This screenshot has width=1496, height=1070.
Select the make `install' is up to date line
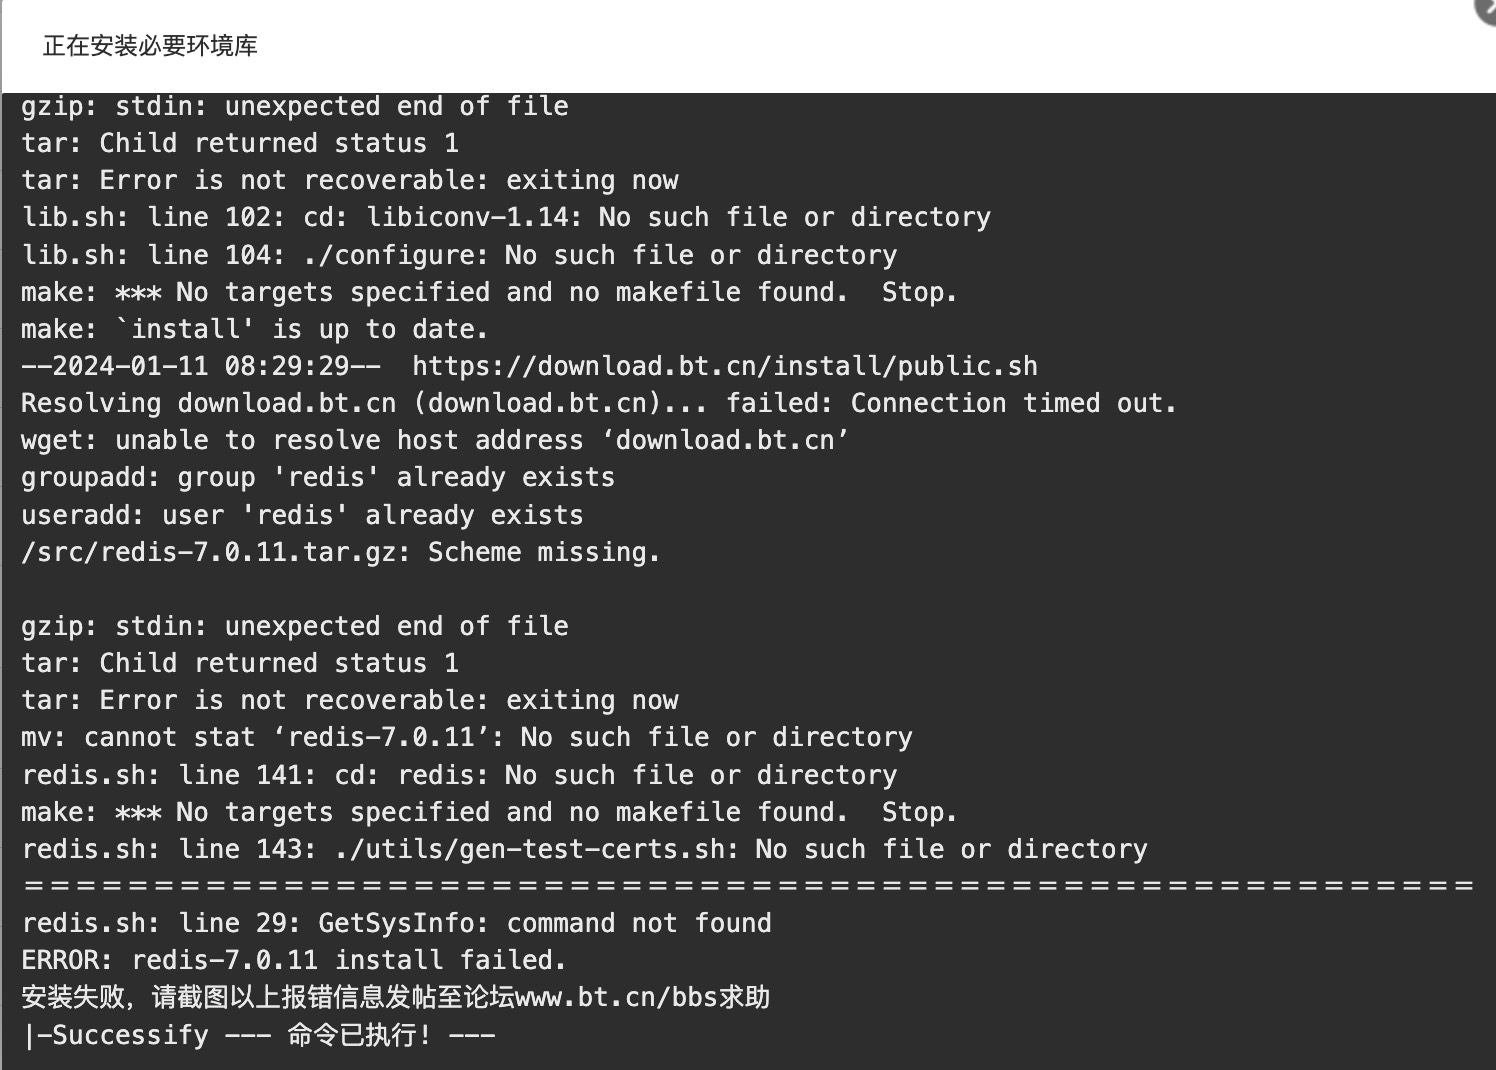(x=255, y=329)
